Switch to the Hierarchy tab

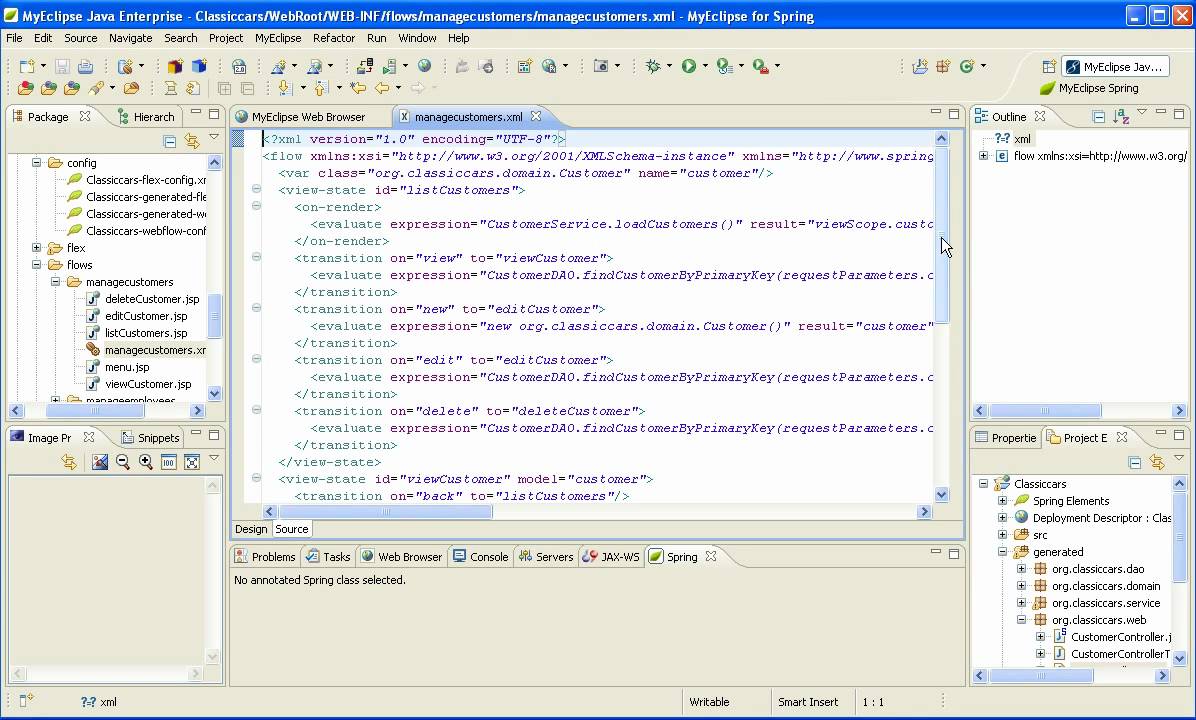146,117
